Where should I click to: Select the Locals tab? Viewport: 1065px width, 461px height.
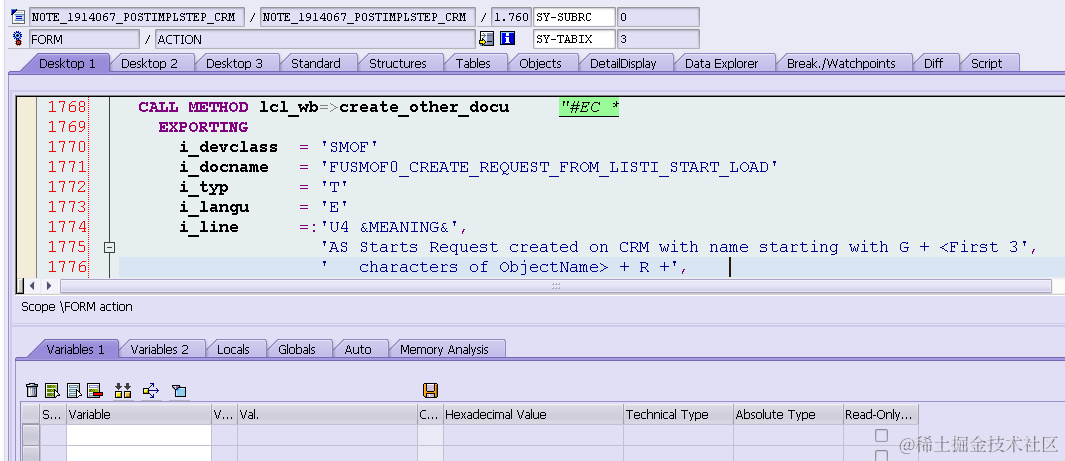pyautogui.click(x=233, y=349)
